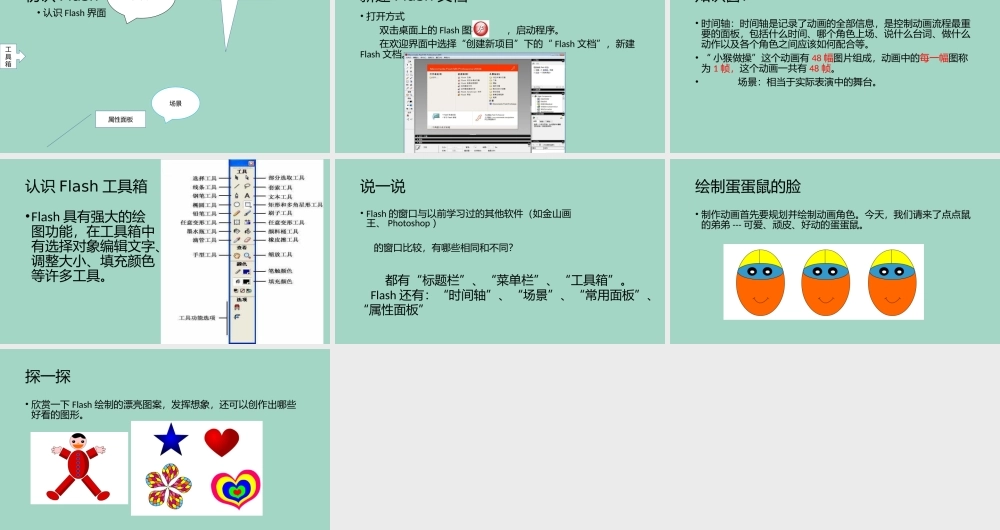
Task: Click the rainbow concentric heart shape
Action: click(x=236, y=489)
